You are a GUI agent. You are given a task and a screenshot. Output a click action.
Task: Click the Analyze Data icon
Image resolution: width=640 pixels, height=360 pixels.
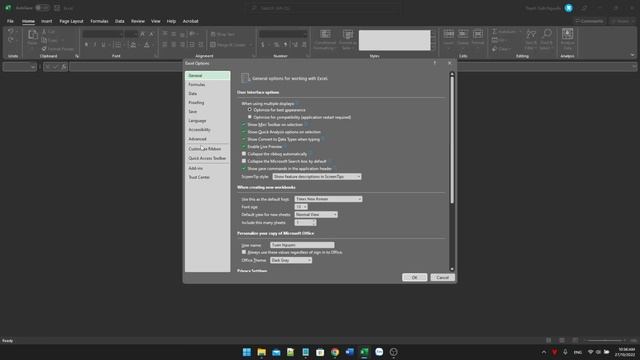coord(567,34)
